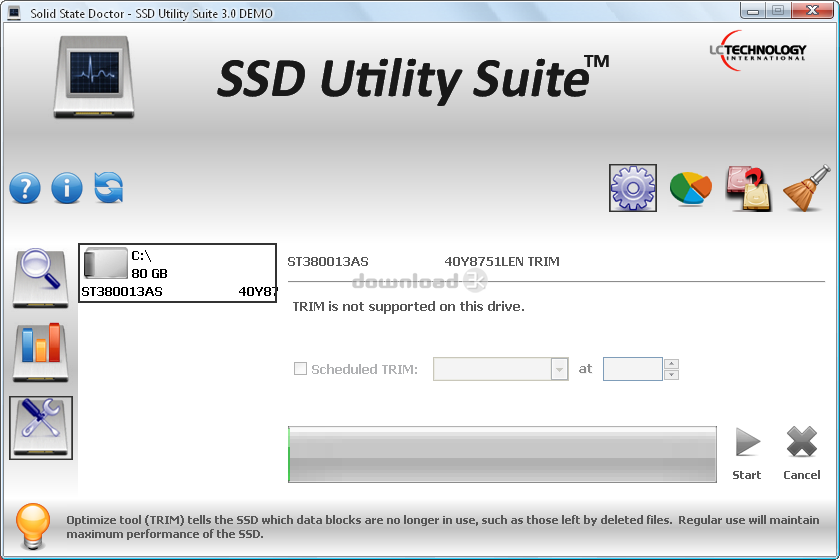Click the blue Refresh arrows icon
840x560 pixels.
click(x=109, y=188)
